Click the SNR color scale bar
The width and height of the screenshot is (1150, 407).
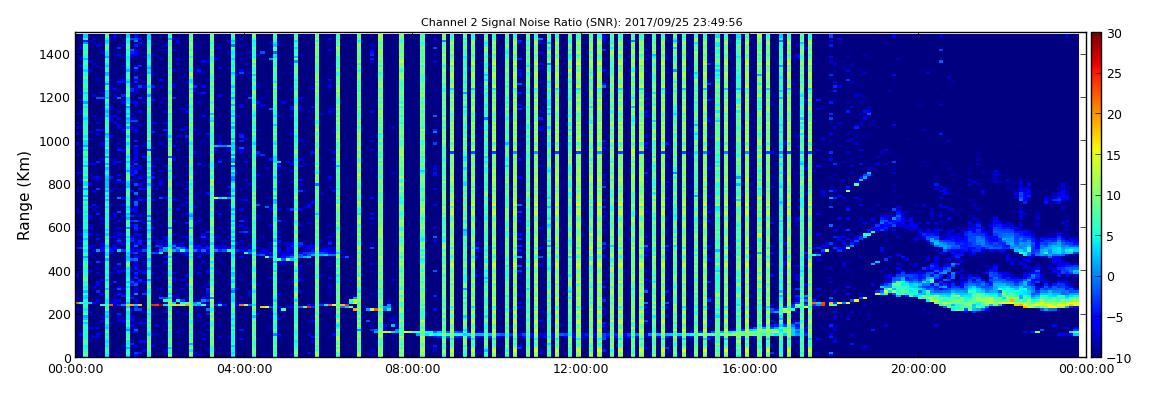click(x=1096, y=195)
